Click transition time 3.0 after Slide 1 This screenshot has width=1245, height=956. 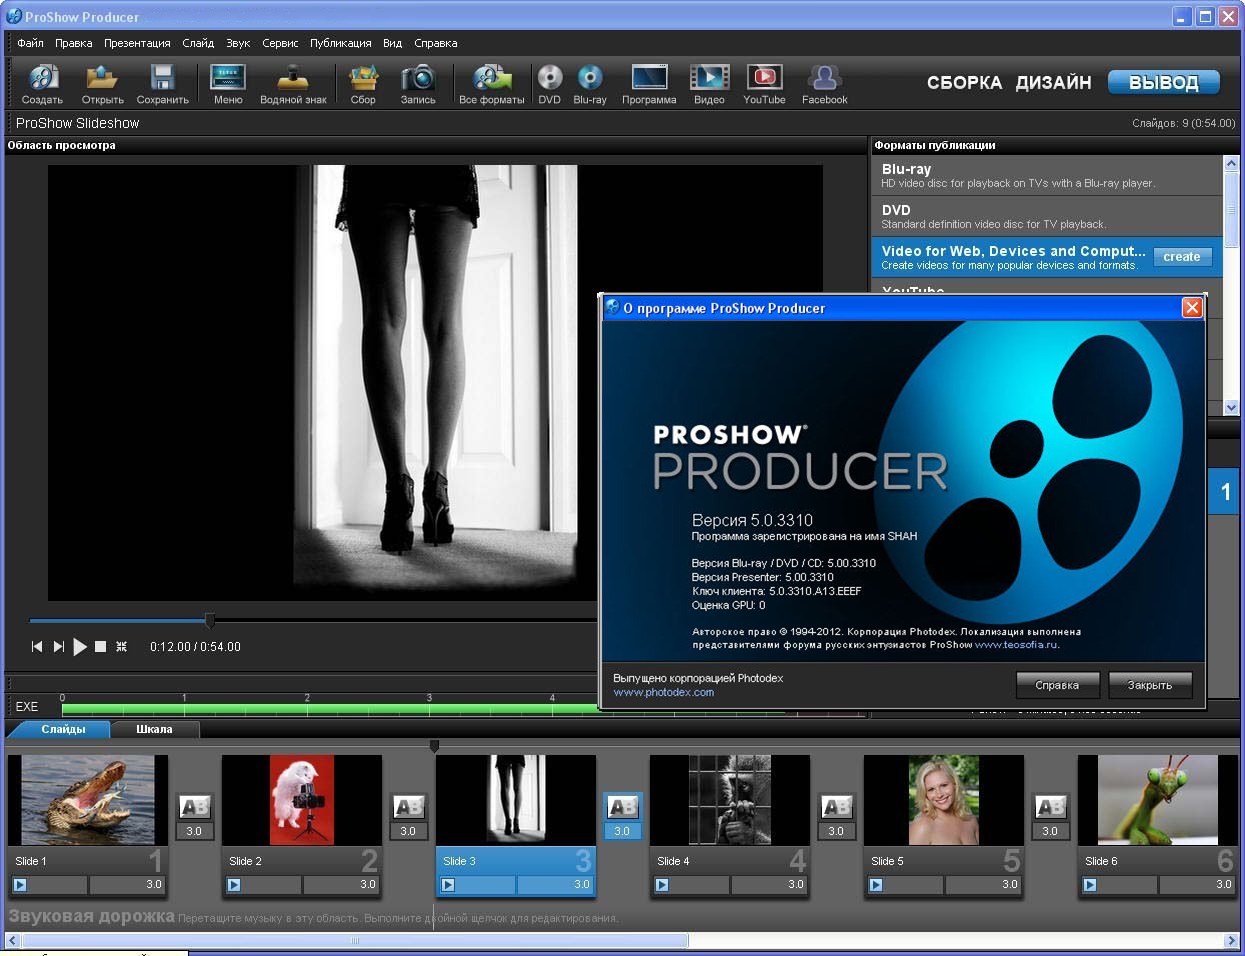(x=194, y=831)
